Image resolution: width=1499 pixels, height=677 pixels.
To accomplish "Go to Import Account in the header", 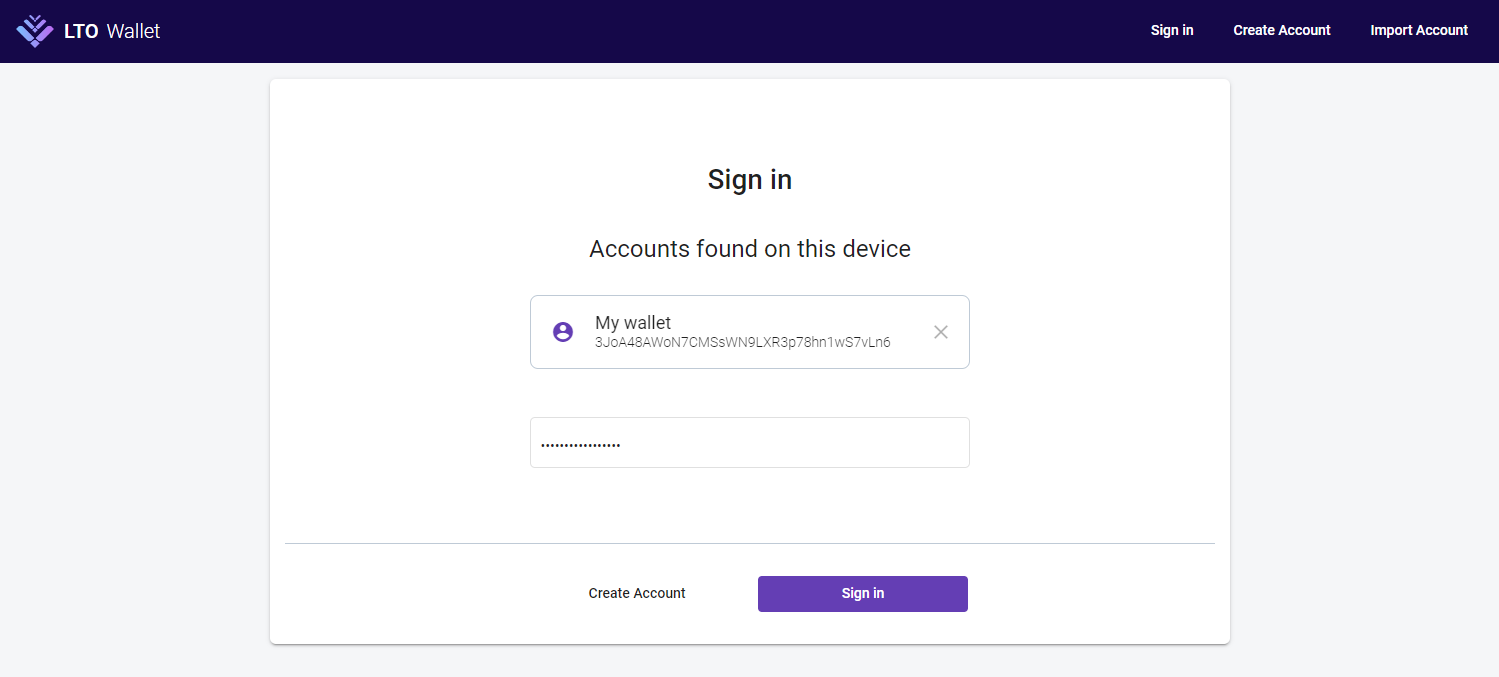I will (x=1419, y=30).
